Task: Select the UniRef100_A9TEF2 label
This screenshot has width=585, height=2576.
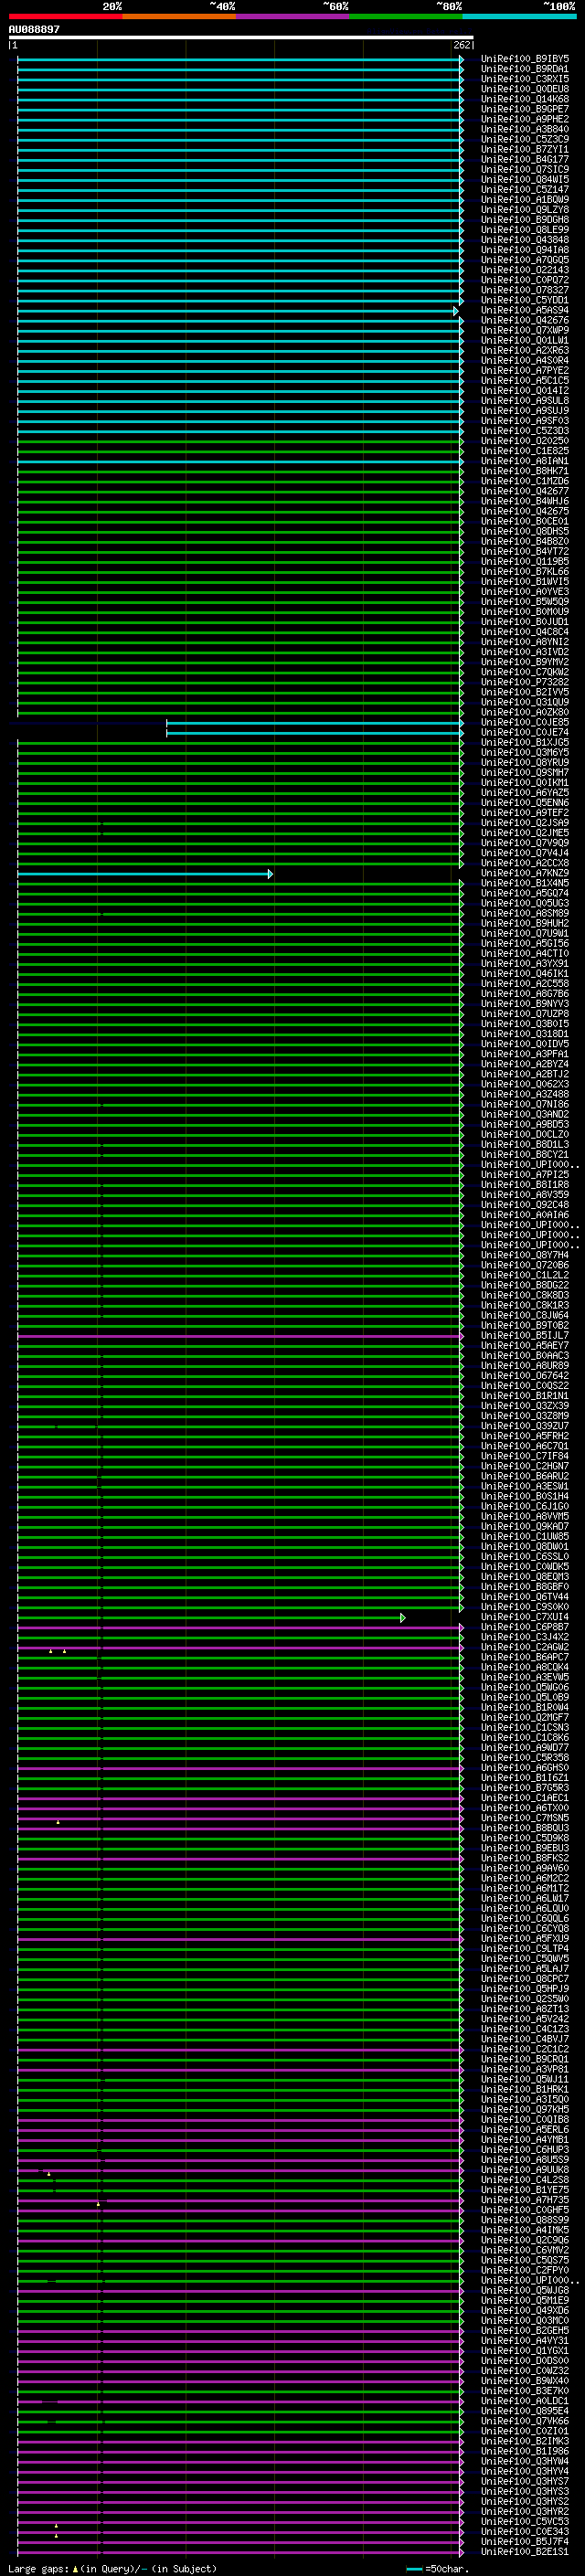Action: (x=524, y=813)
